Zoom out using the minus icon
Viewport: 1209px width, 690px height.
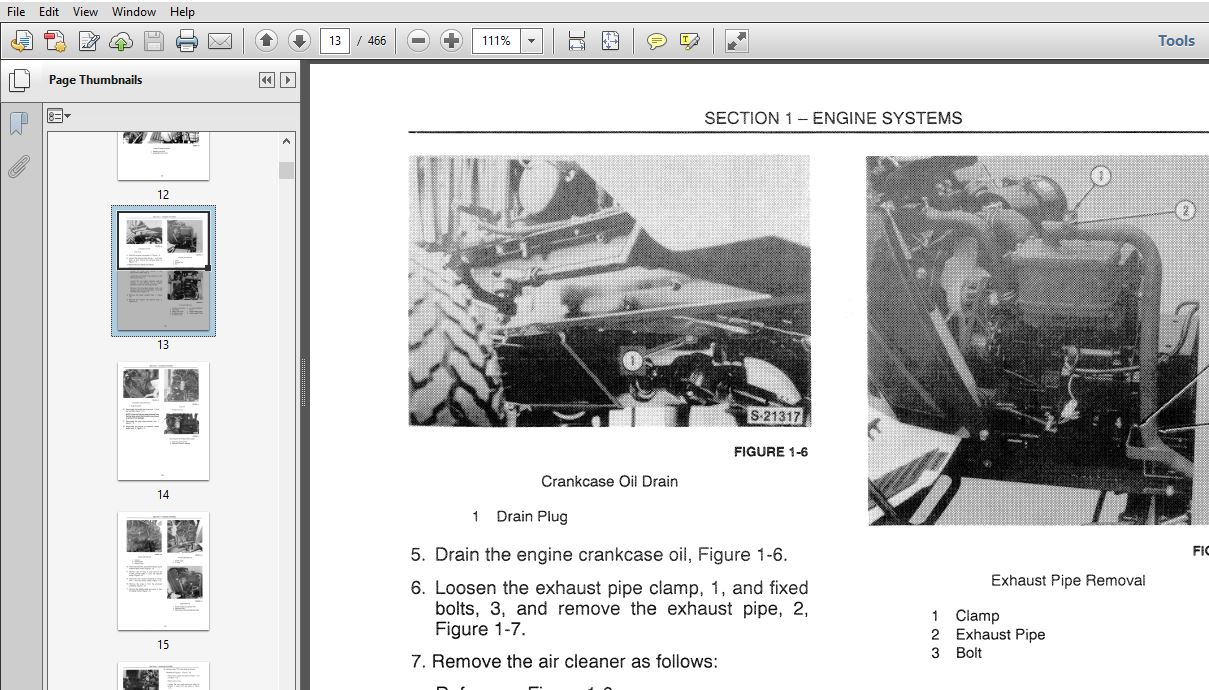pos(419,41)
